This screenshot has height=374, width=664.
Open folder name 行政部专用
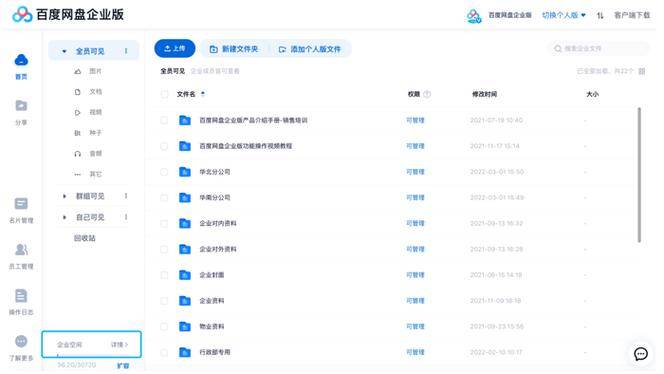click(x=215, y=352)
